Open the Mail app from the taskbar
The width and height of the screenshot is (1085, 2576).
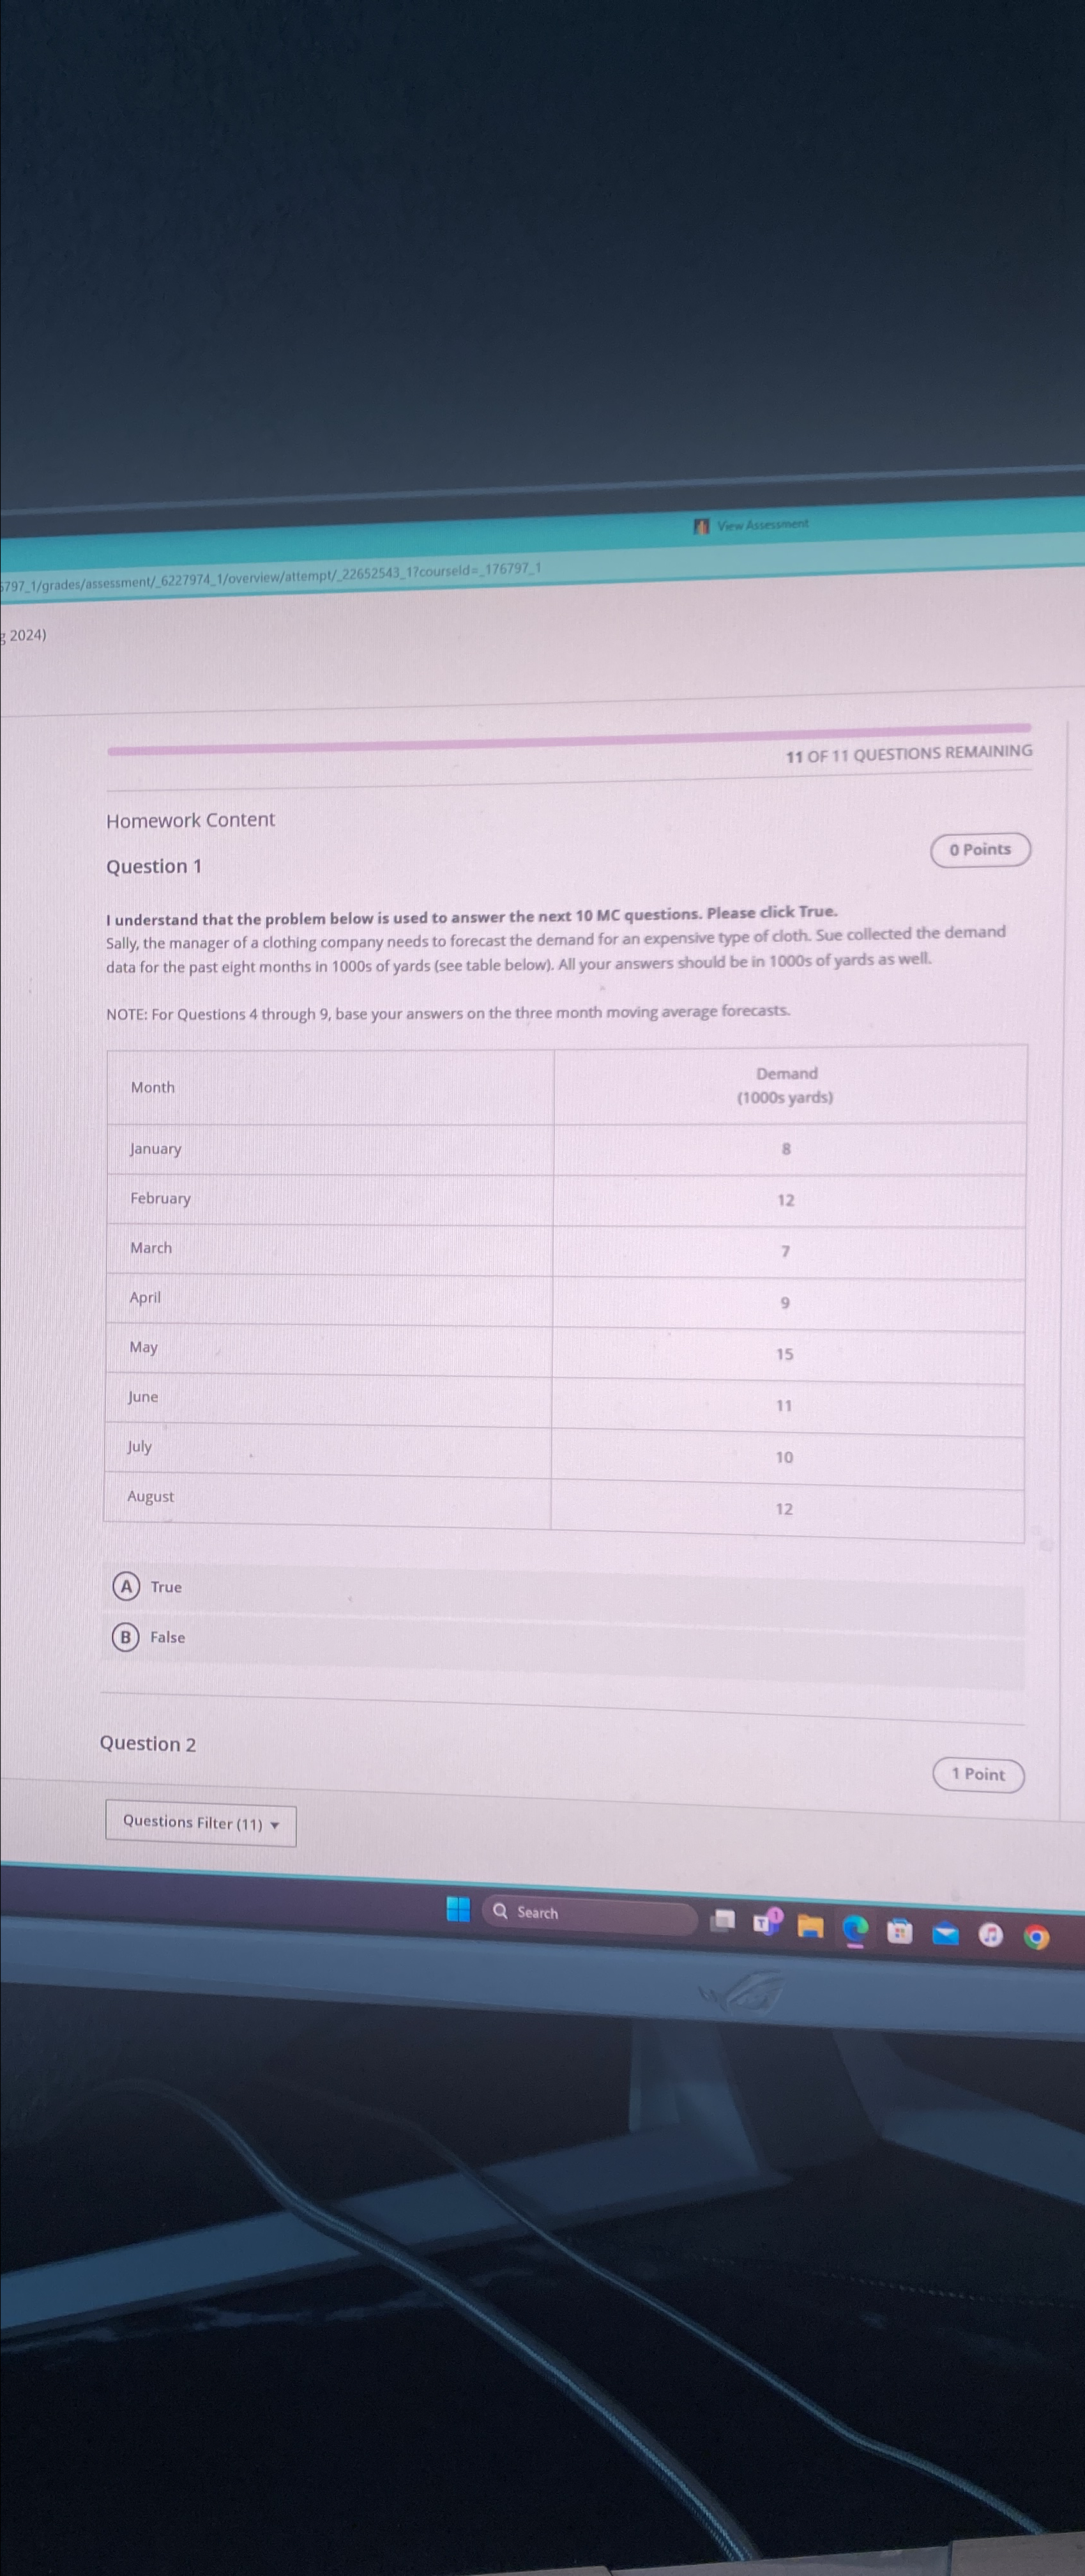click(x=944, y=1934)
